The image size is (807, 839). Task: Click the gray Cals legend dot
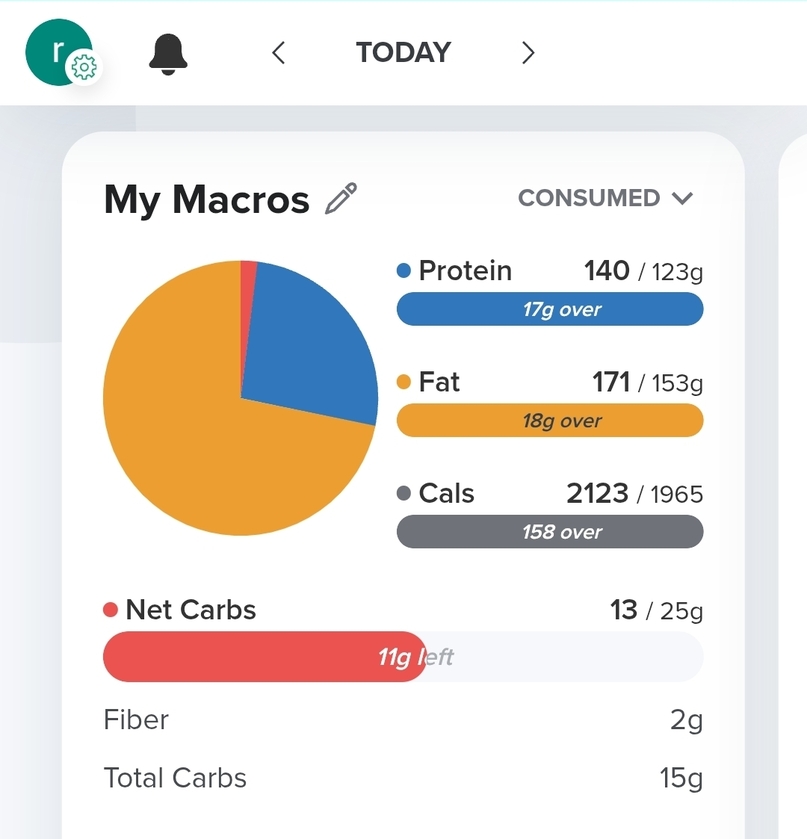pyautogui.click(x=404, y=494)
